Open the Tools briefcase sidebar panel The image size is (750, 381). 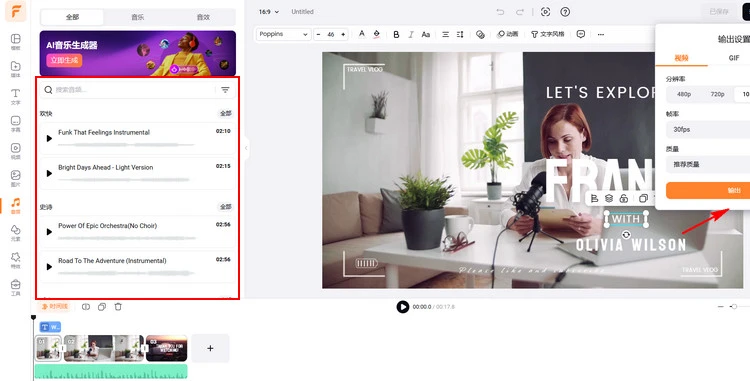[15, 287]
